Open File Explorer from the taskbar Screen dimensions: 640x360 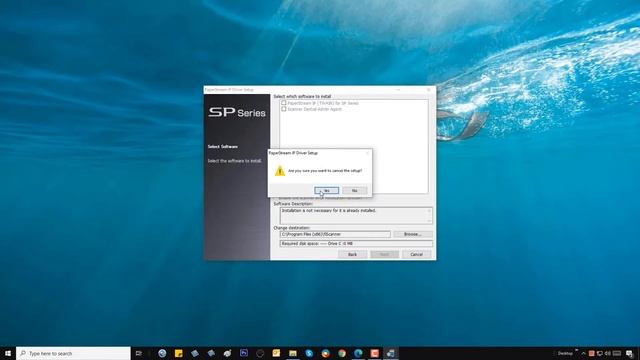tap(293, 353)
